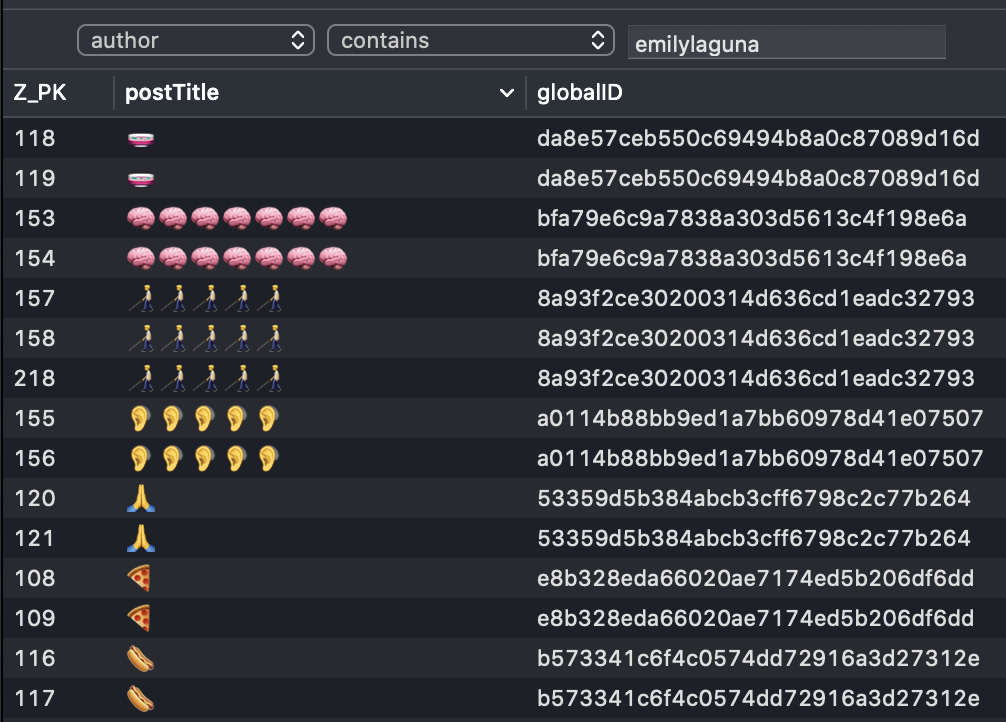Click the ear emojis title in row 155

204,418
